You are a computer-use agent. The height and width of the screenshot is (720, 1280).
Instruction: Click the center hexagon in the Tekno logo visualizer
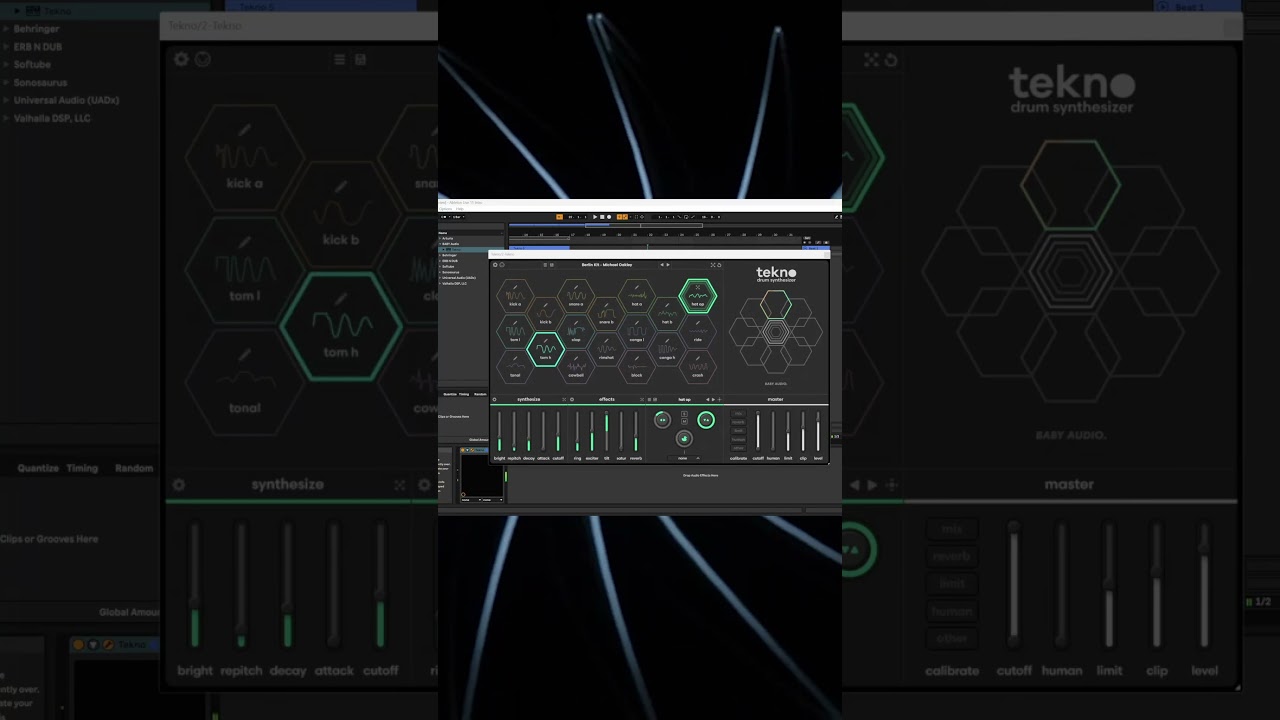click(775, 332)
